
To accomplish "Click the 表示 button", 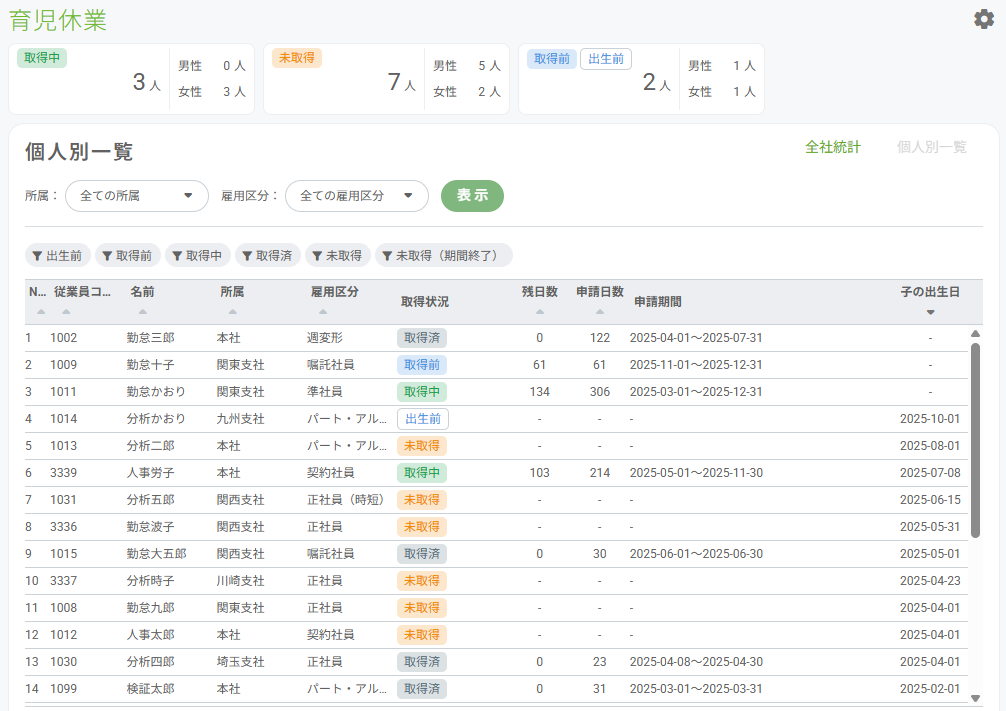I will click(x=472, y=196).
